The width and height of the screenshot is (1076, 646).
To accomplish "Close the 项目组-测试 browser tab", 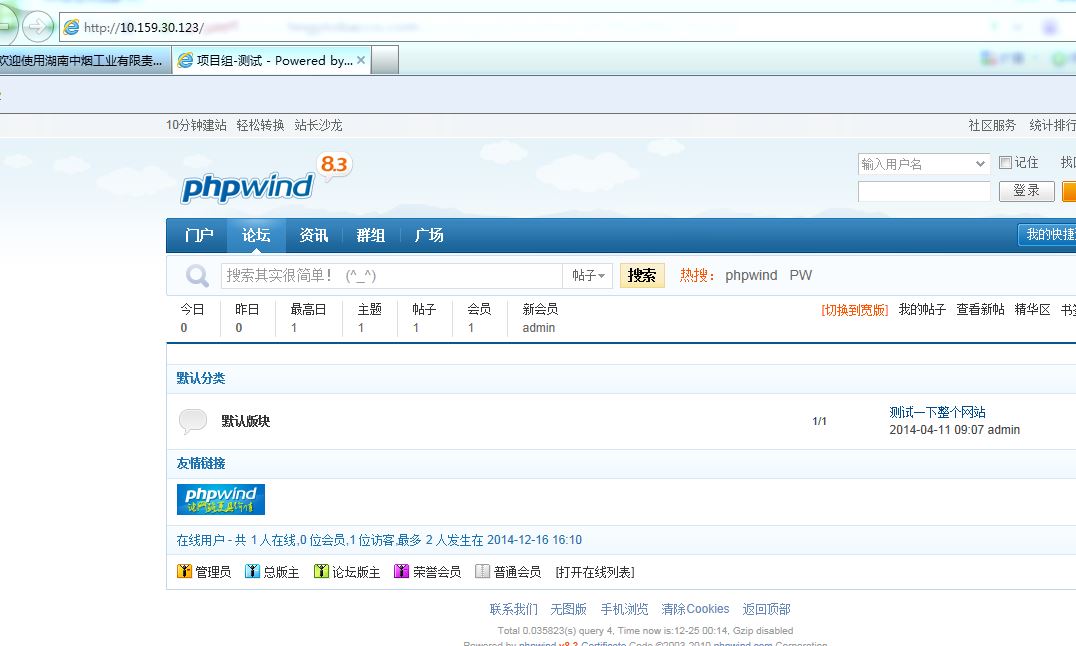I will click(361, 60).
